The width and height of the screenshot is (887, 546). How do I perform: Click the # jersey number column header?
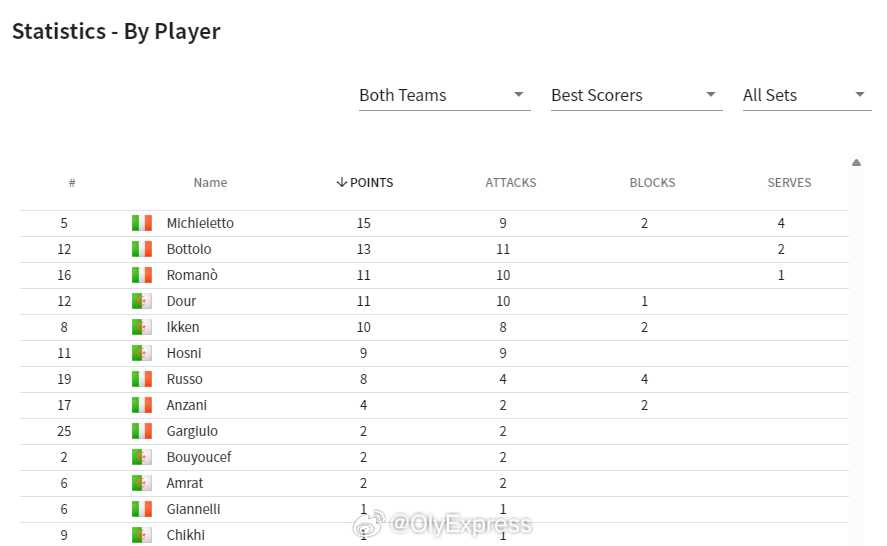point(72,183)
